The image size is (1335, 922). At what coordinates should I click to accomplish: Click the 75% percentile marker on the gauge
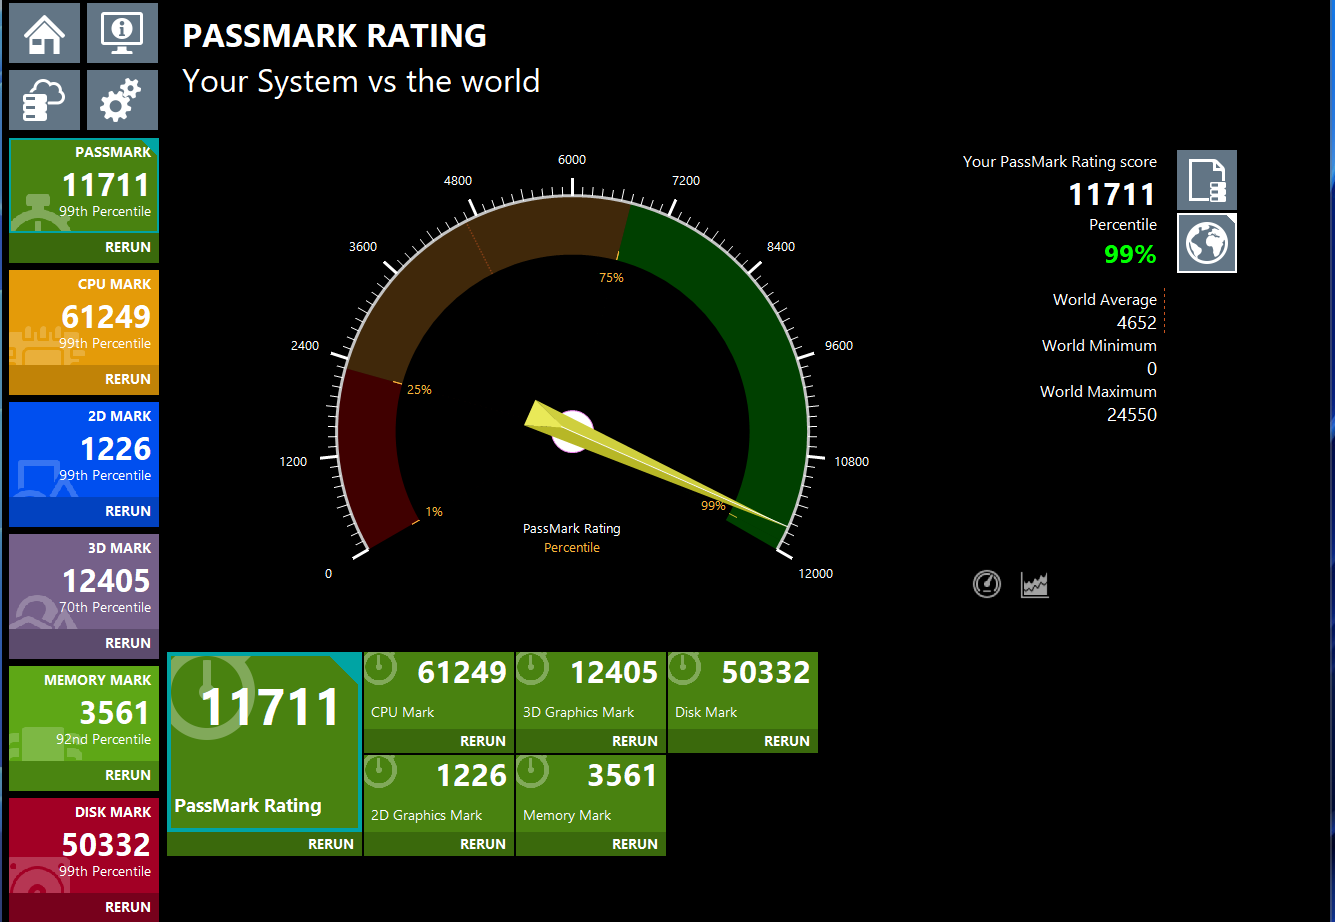tap(611, 278)
